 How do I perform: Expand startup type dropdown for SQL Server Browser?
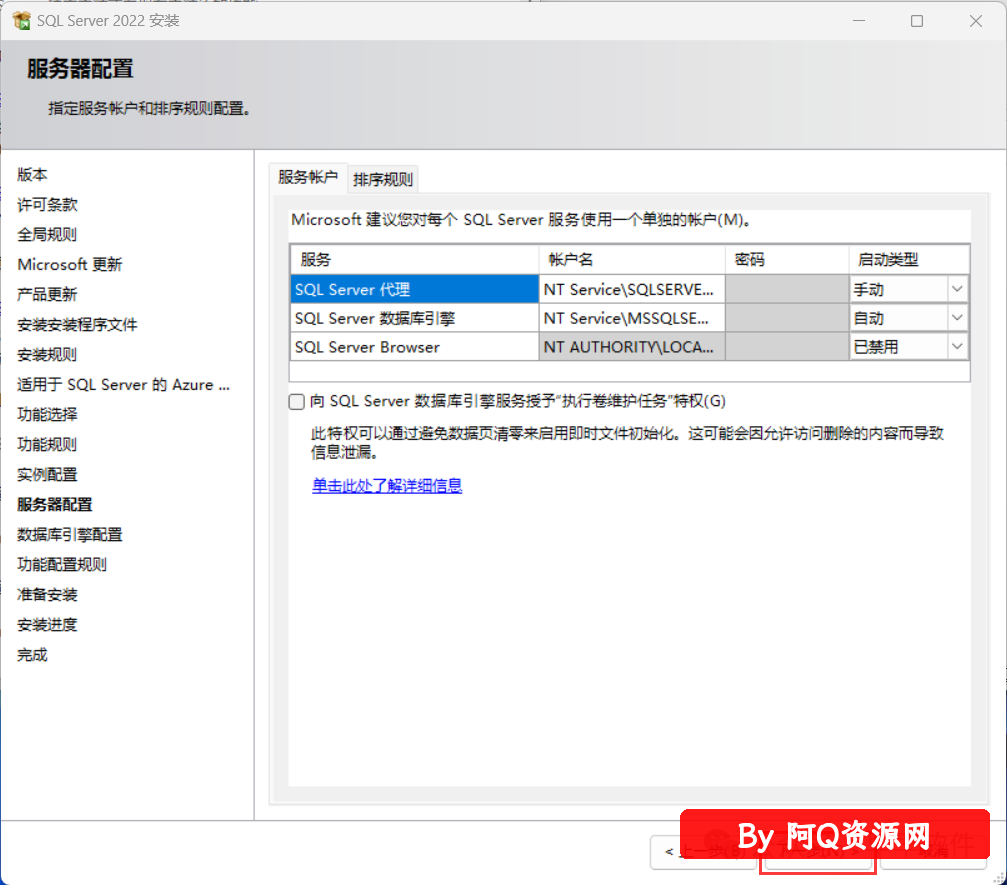tap(957, 347)
